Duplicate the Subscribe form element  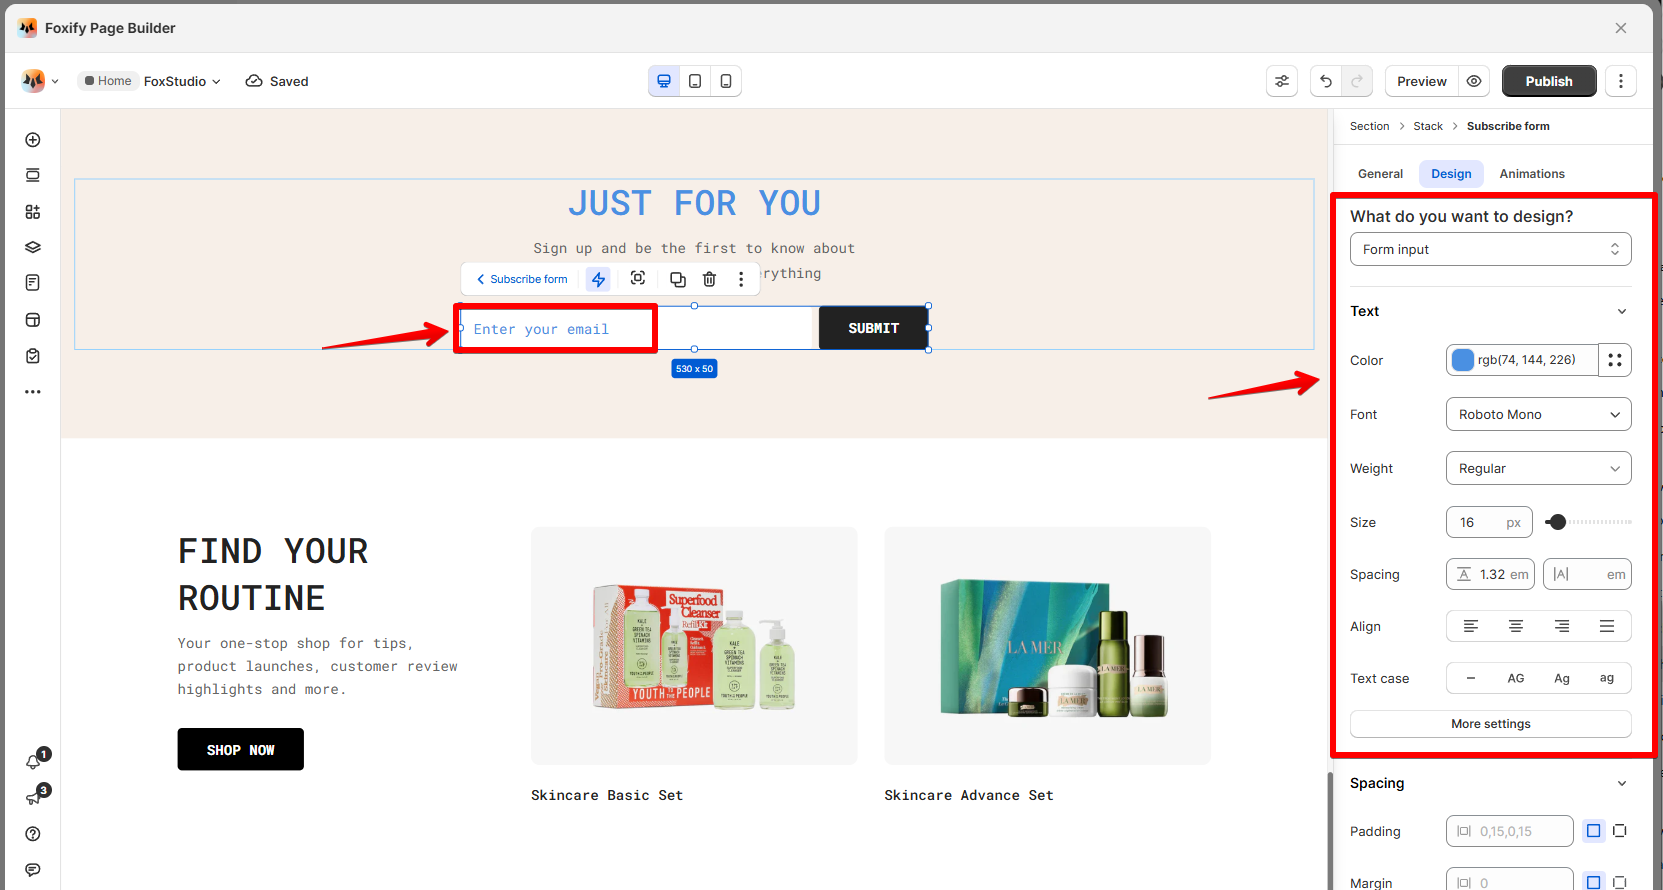(x=677, y=279)
